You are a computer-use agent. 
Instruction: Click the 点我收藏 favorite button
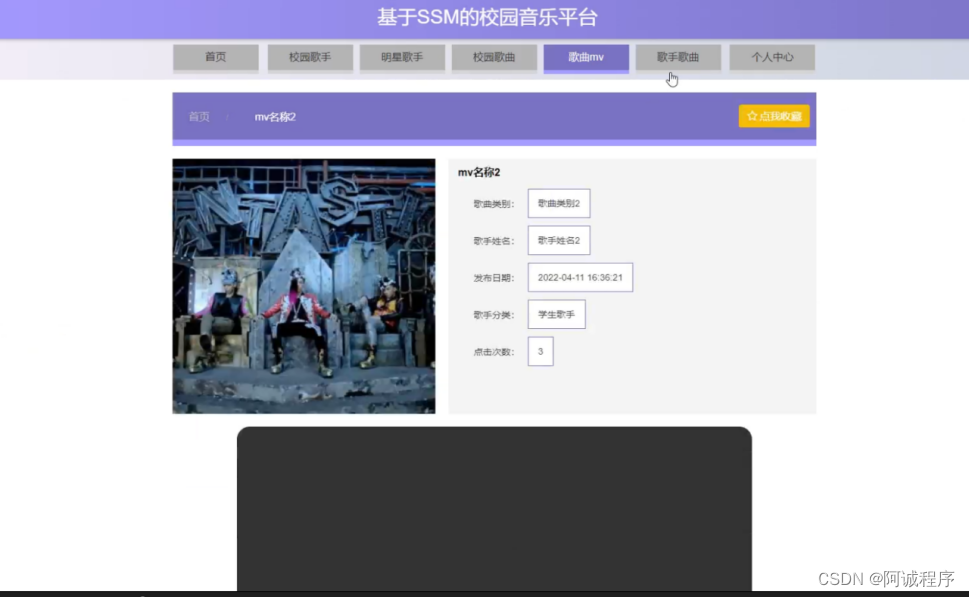tap(775, 116)
